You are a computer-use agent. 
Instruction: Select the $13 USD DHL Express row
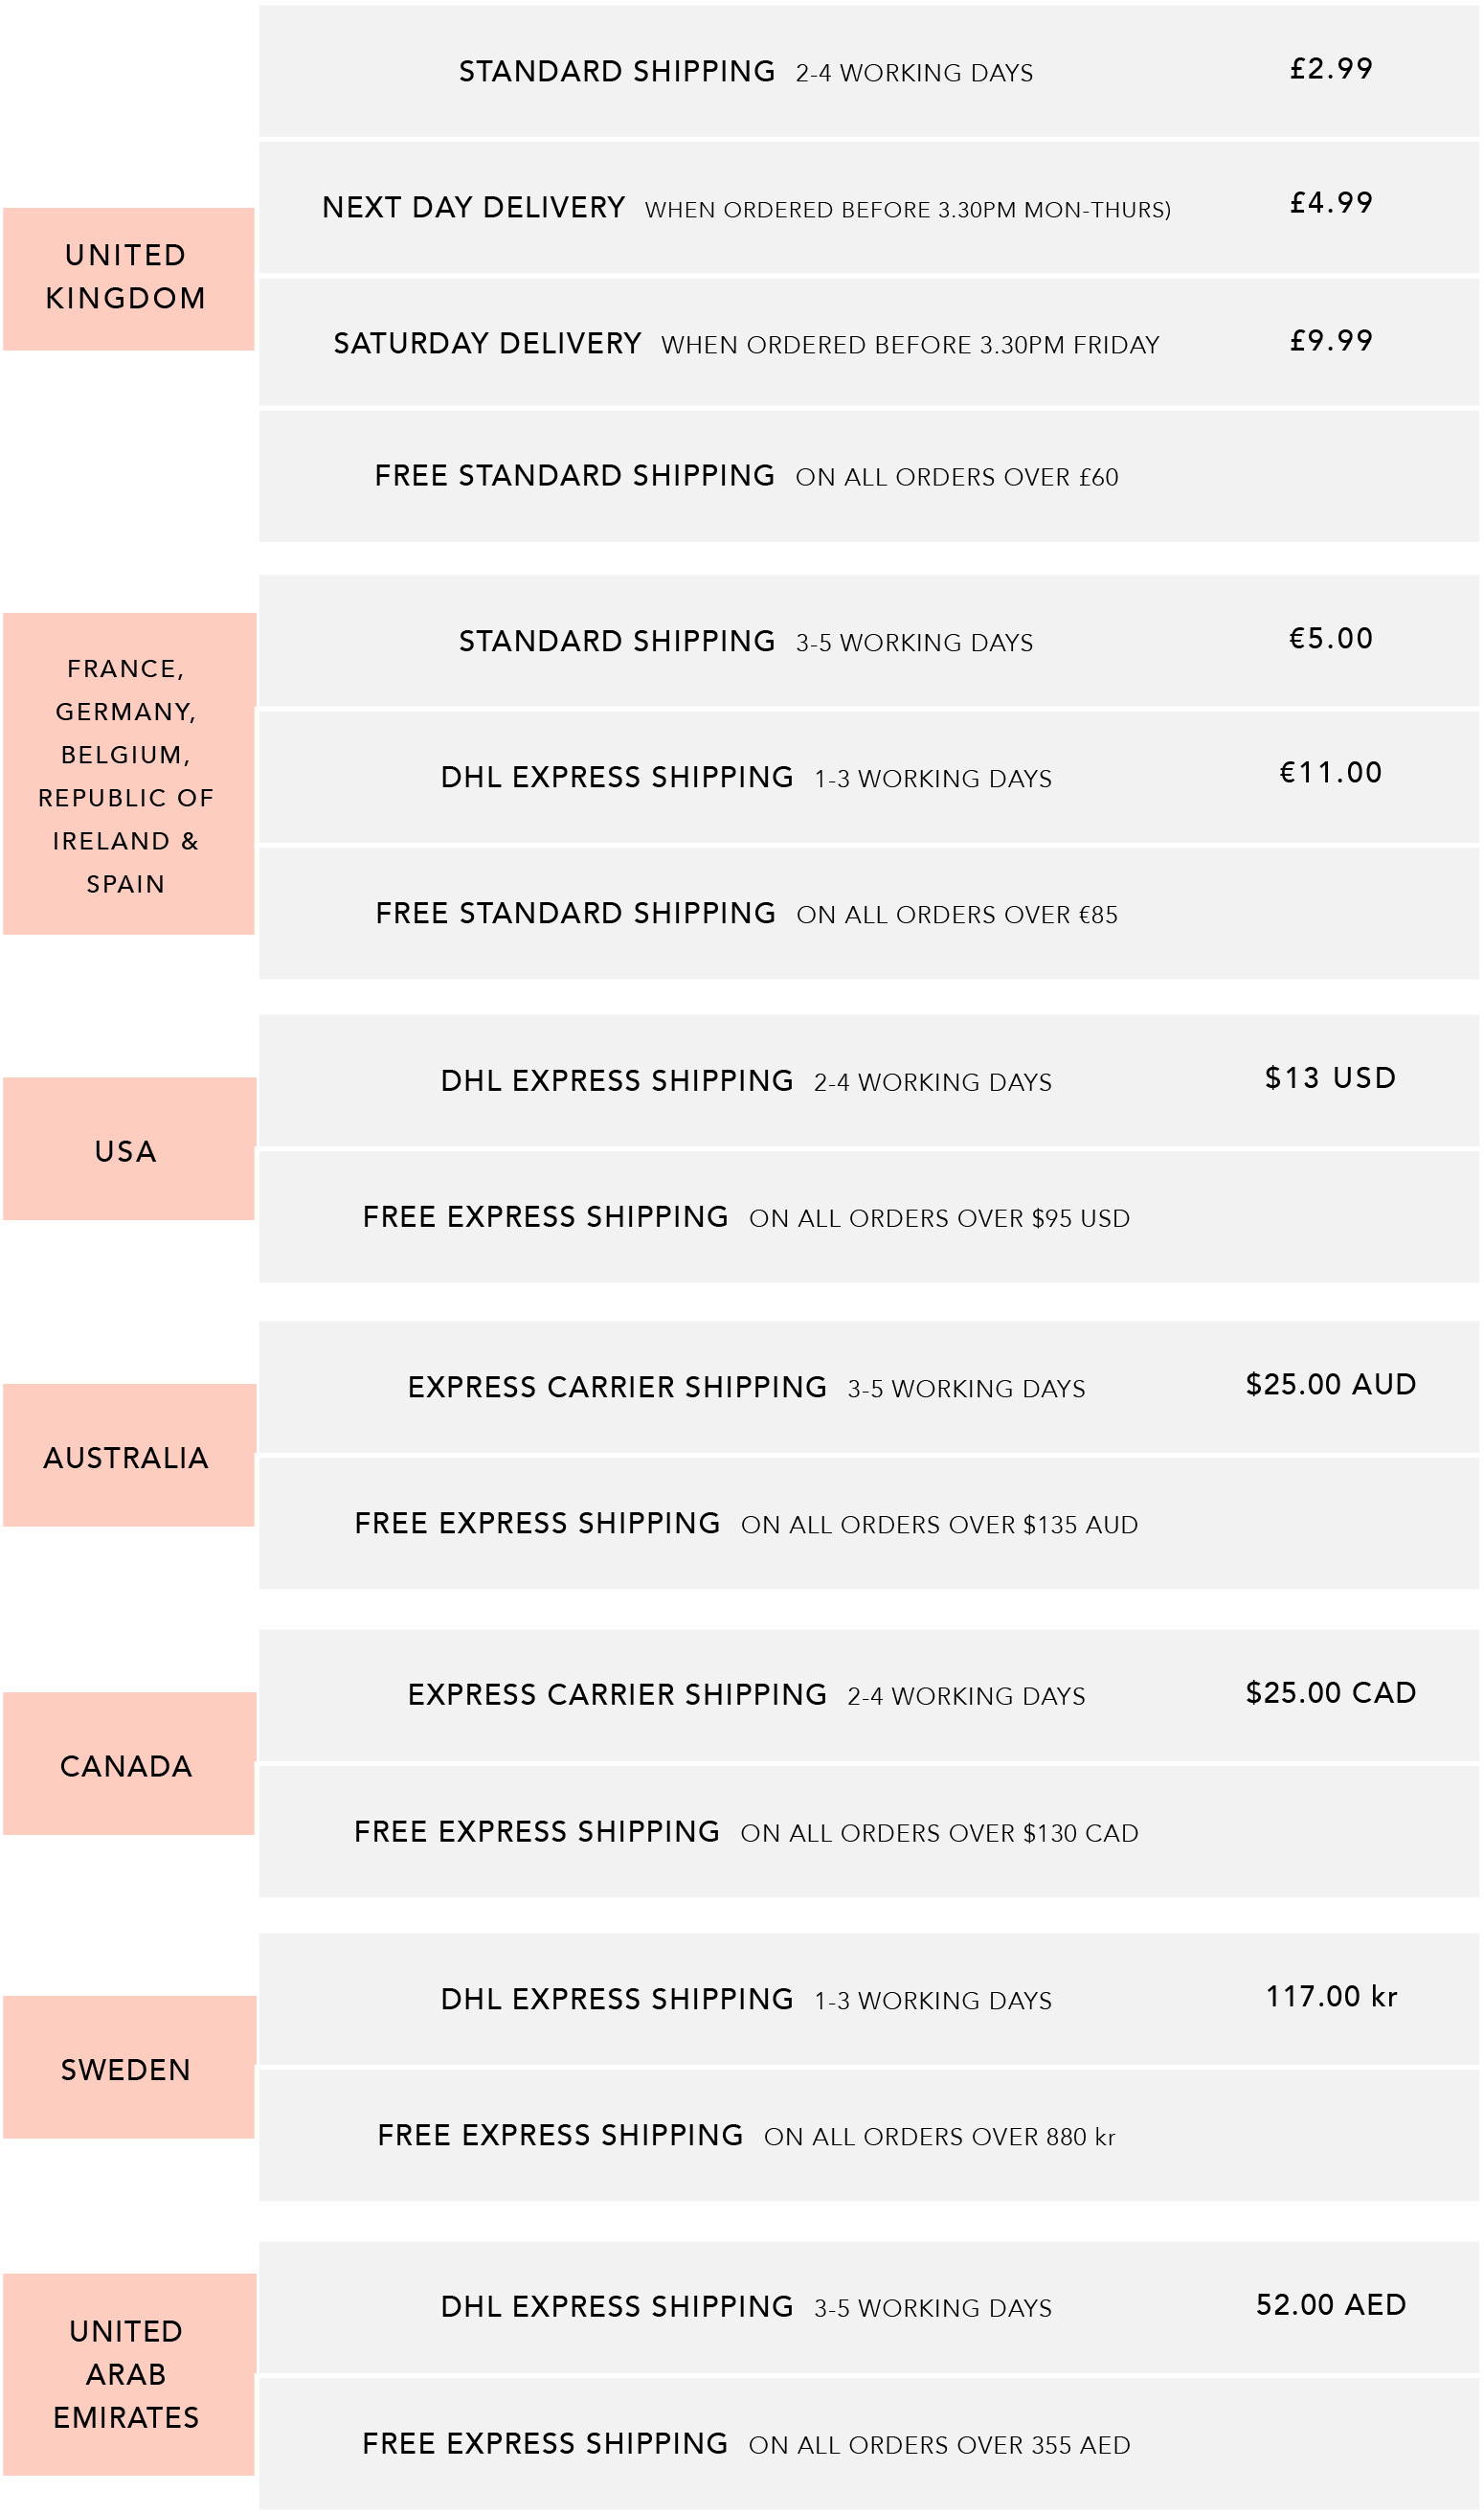[x=868, y=1080]
